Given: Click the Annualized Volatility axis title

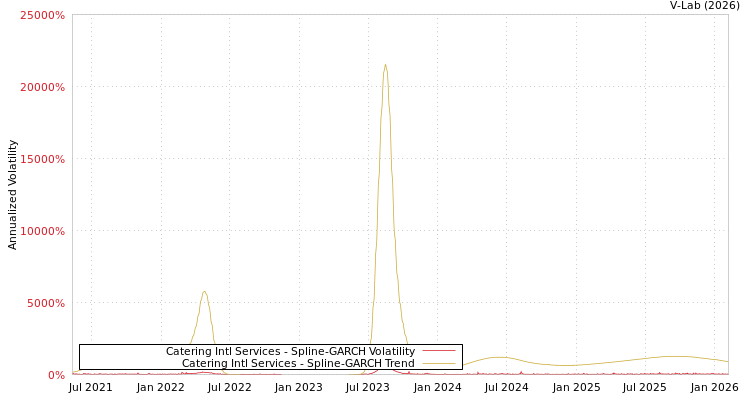Looking at the screenshot, I should (x=12, y=195).
